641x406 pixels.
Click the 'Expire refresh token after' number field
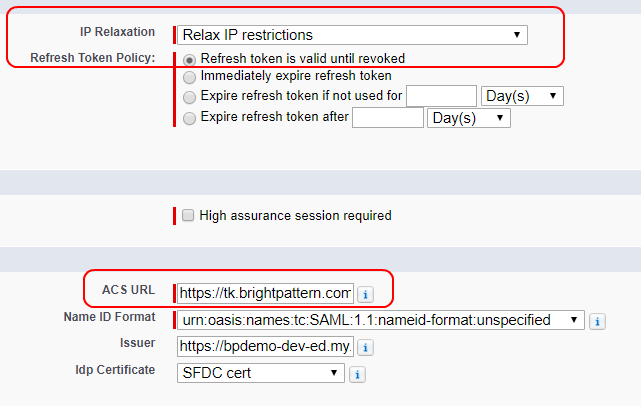388,118
